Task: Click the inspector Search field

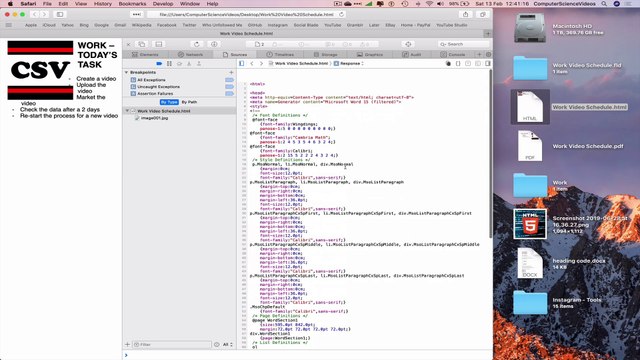Action: point(463,44)
